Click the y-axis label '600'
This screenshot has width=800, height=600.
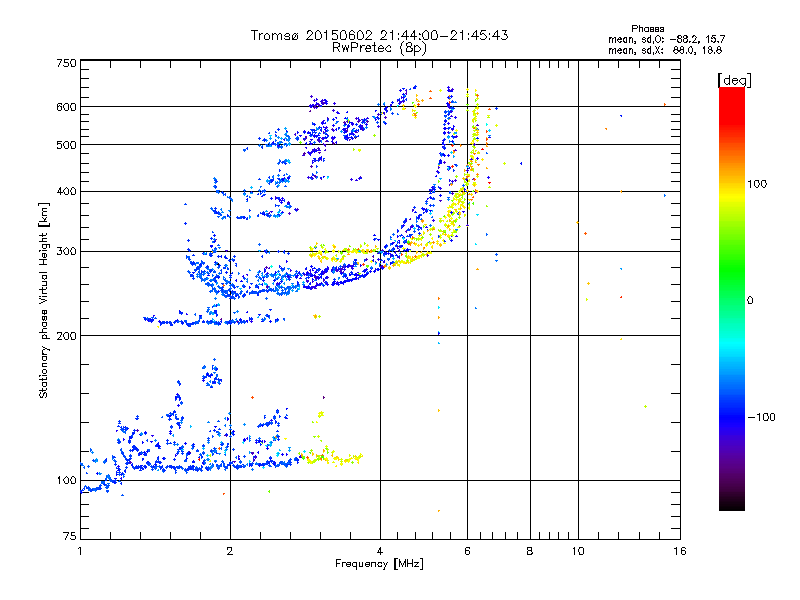66,107
